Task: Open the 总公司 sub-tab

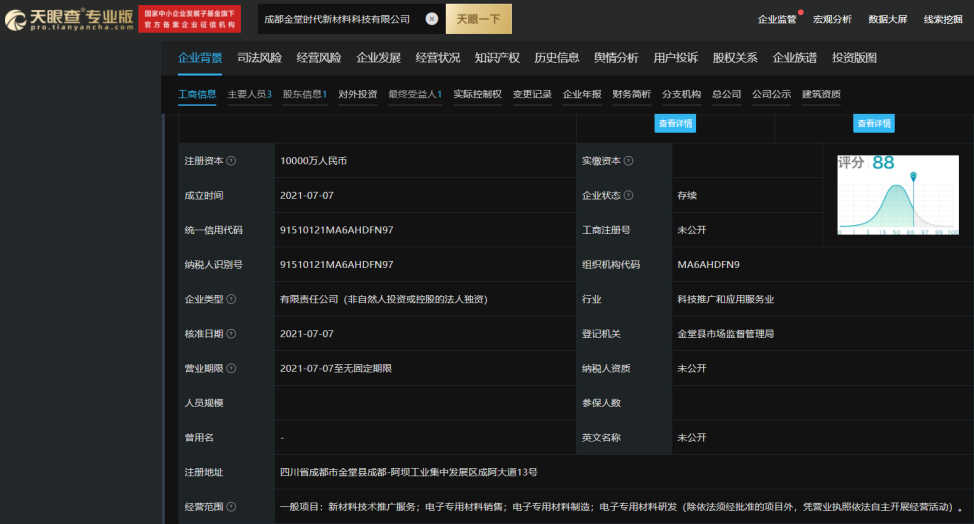Action: 727,94
